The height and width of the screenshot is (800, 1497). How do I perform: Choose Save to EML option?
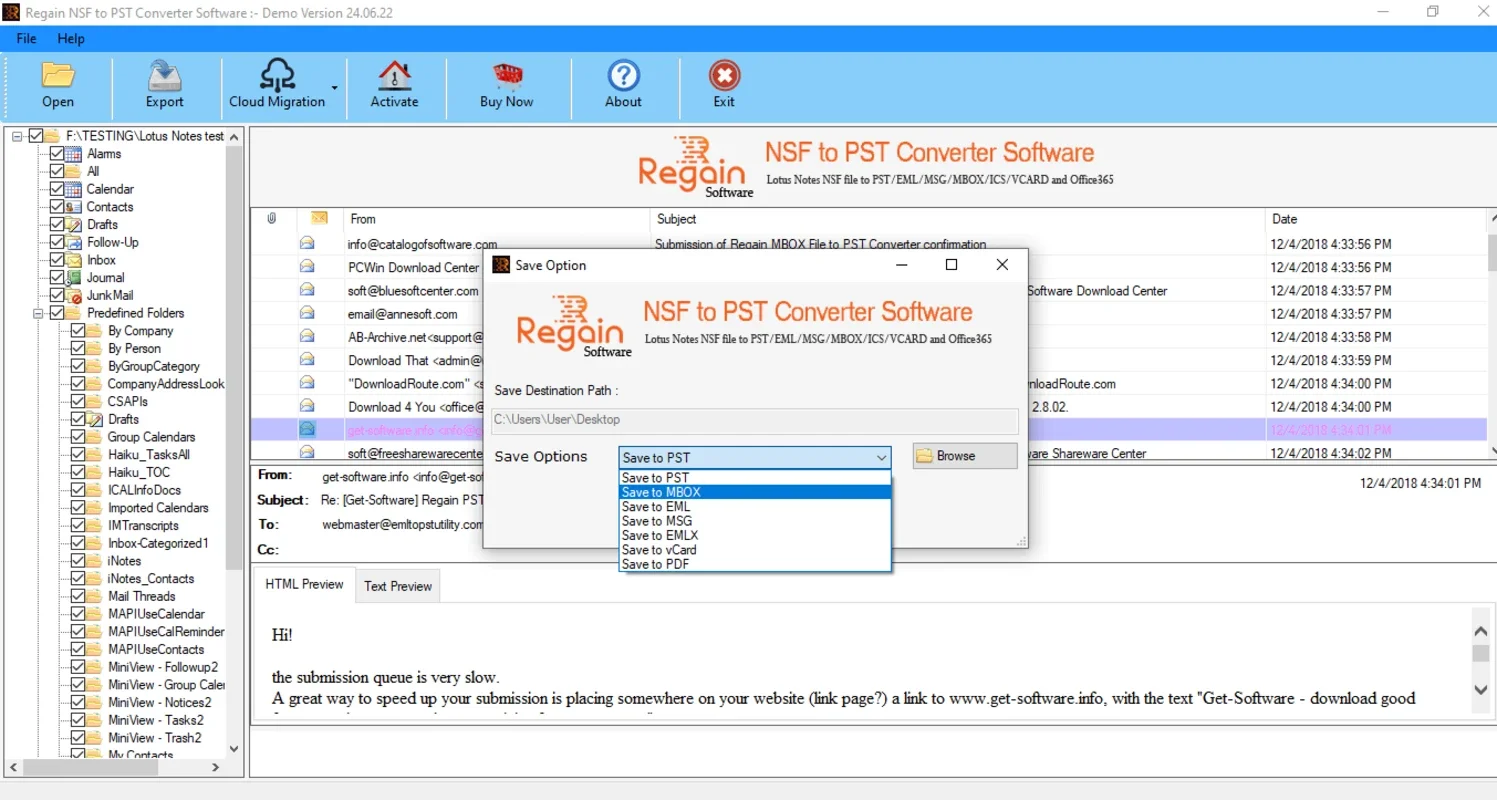755,506
